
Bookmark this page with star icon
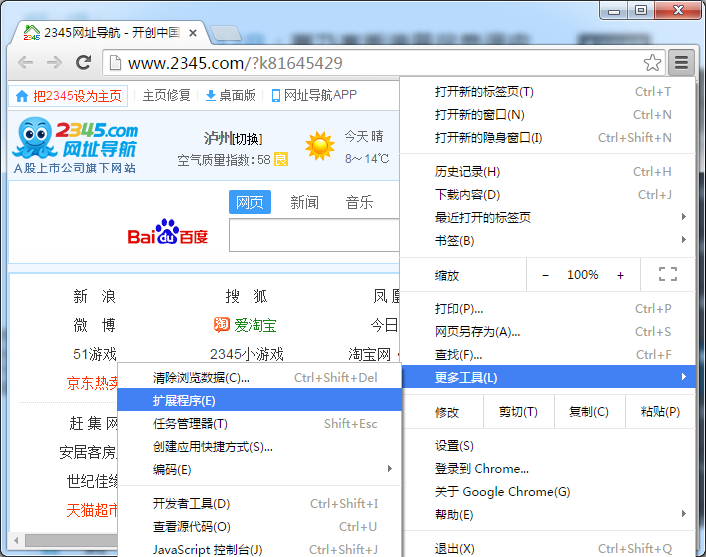point(652,63)
